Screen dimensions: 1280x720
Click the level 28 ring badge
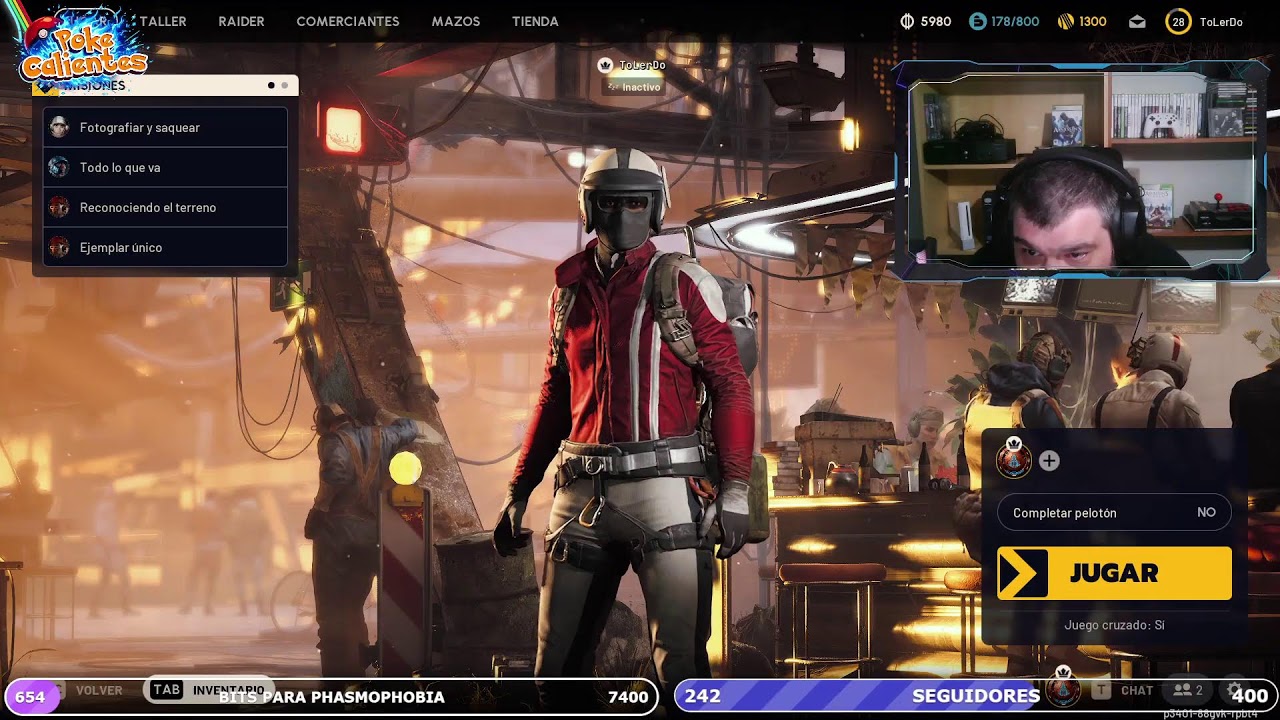pos(1178,22)
